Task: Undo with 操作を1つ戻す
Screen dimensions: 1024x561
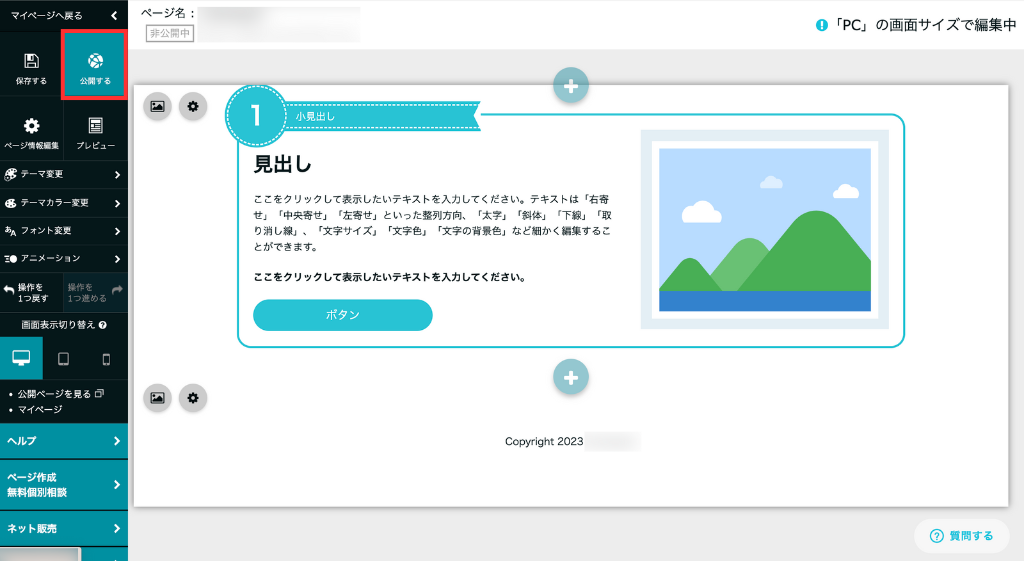Action: (31, 293)
